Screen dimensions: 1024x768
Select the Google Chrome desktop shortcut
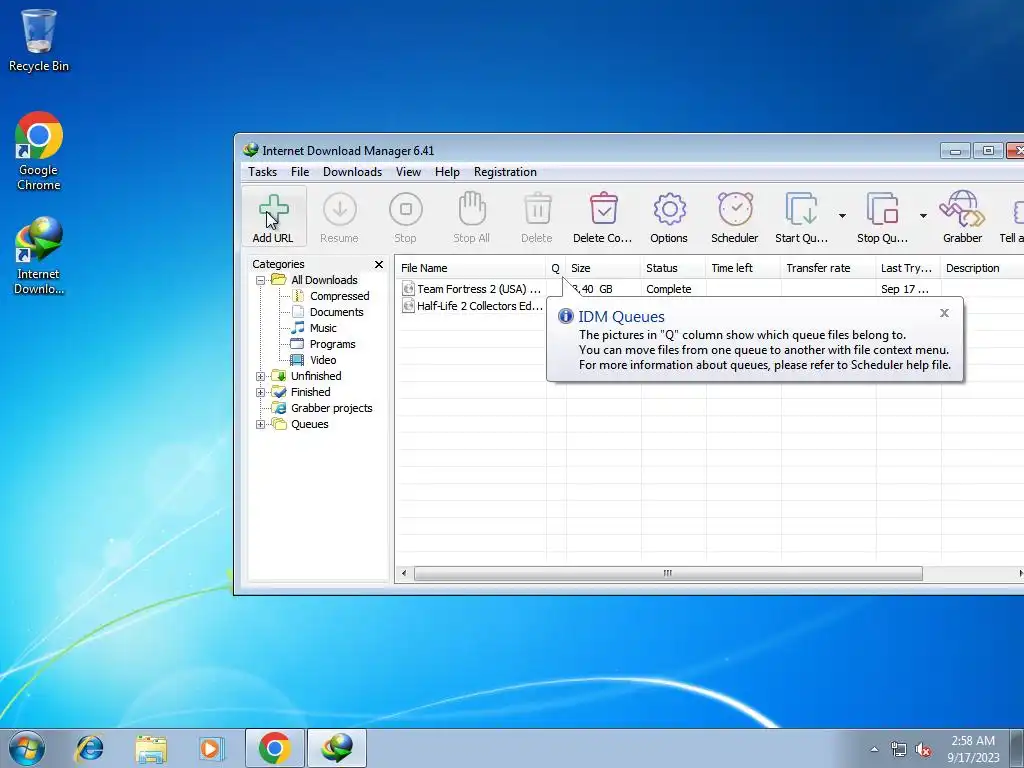click(x=39, y=152)
